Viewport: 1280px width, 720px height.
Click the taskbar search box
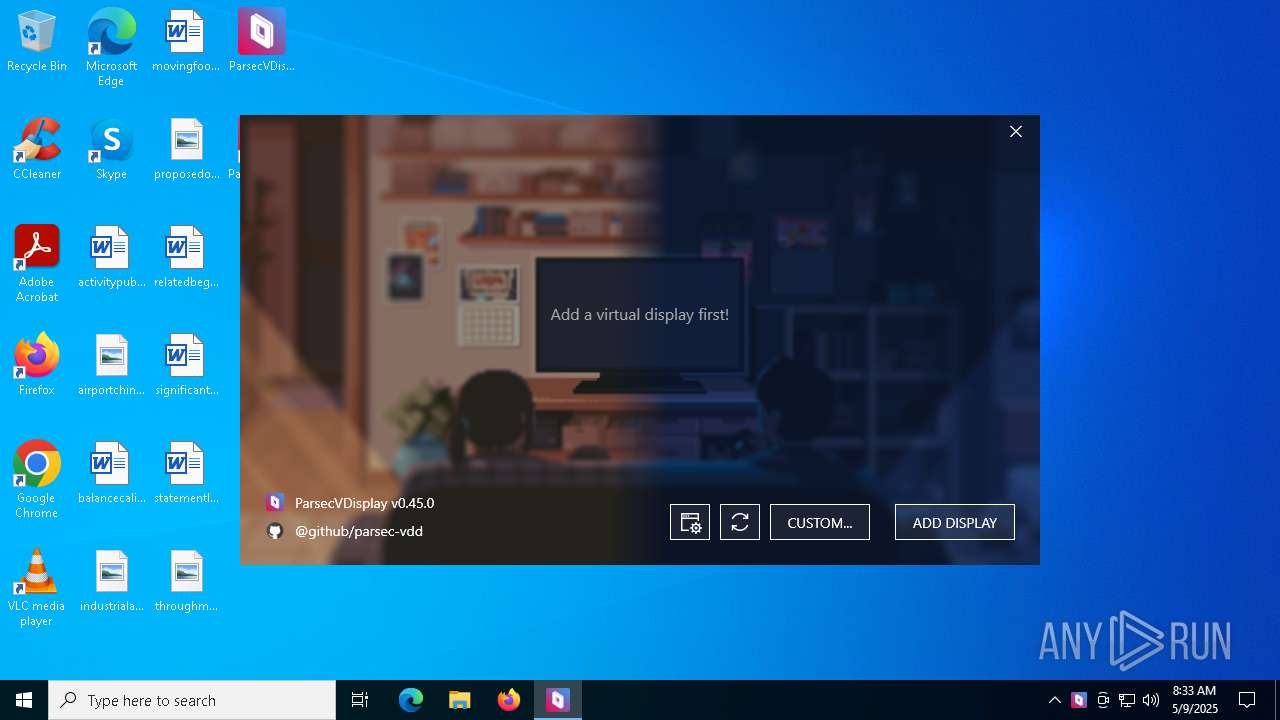pyautogui.click(x=192, y=700)
